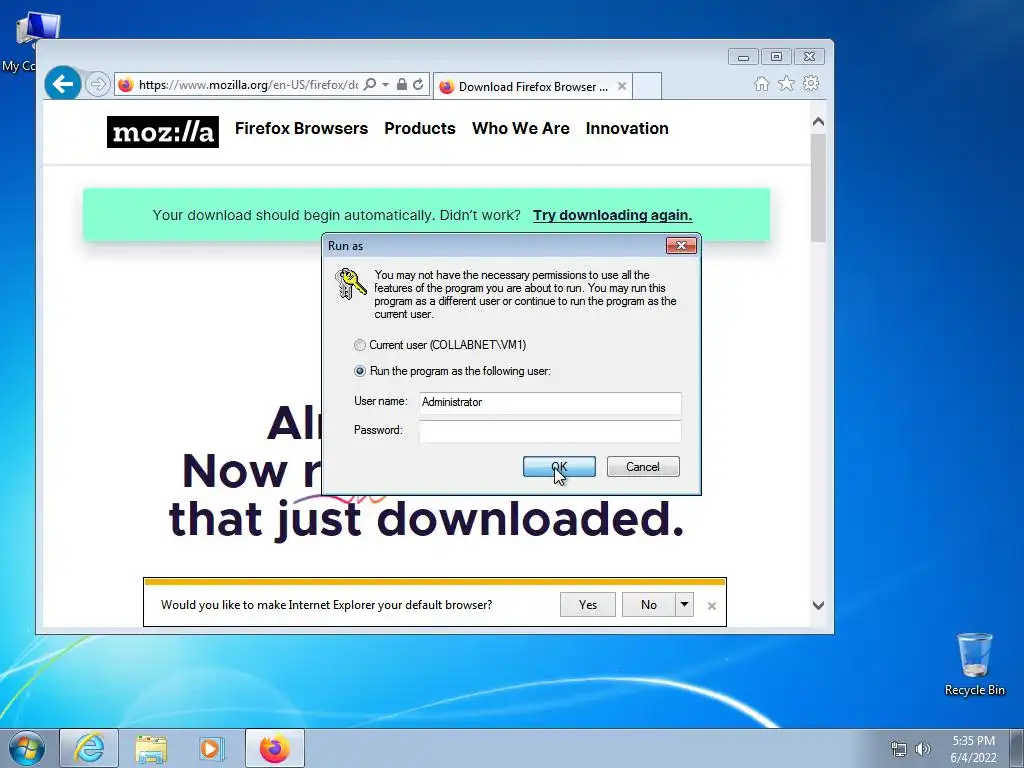Launch Windows Media Player from the taskbar
The height and width of the screenshot is (768, 1024).
pos(210,748)
